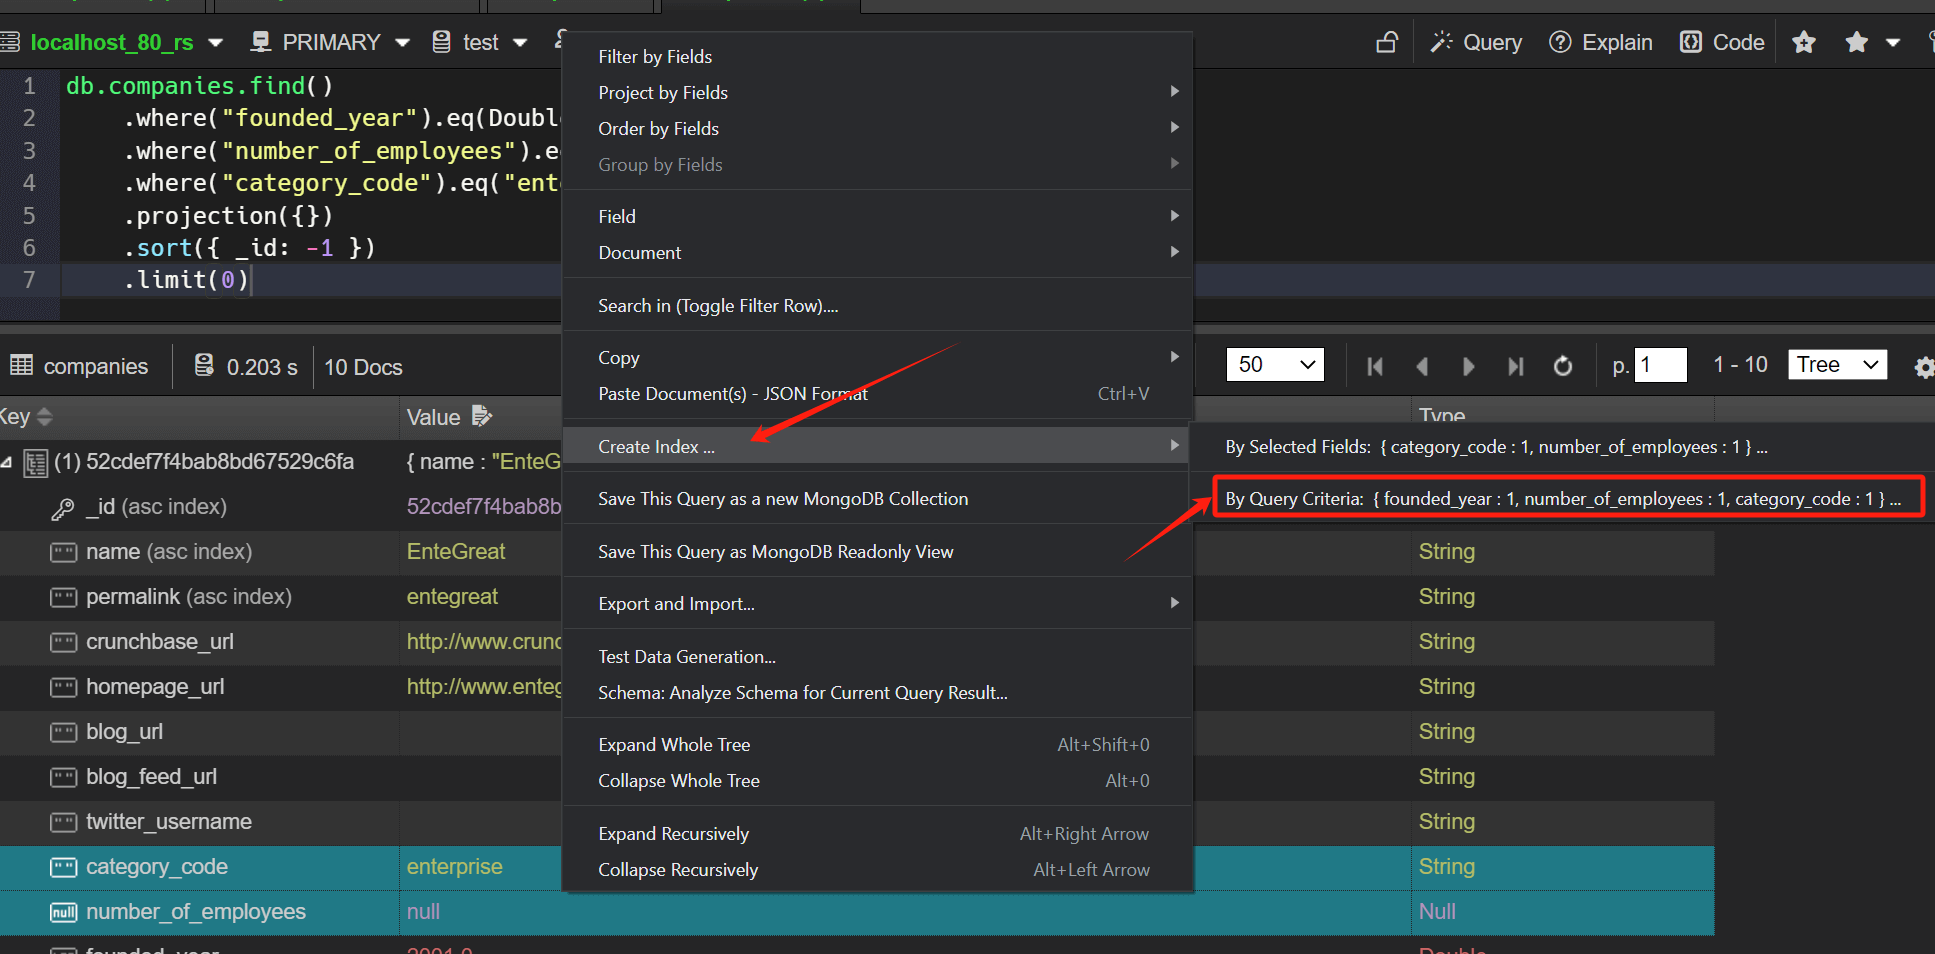Click the companies collection table icon
Image resolution: width=1935 pixels, height=954 pixels.
pos(22,365)
